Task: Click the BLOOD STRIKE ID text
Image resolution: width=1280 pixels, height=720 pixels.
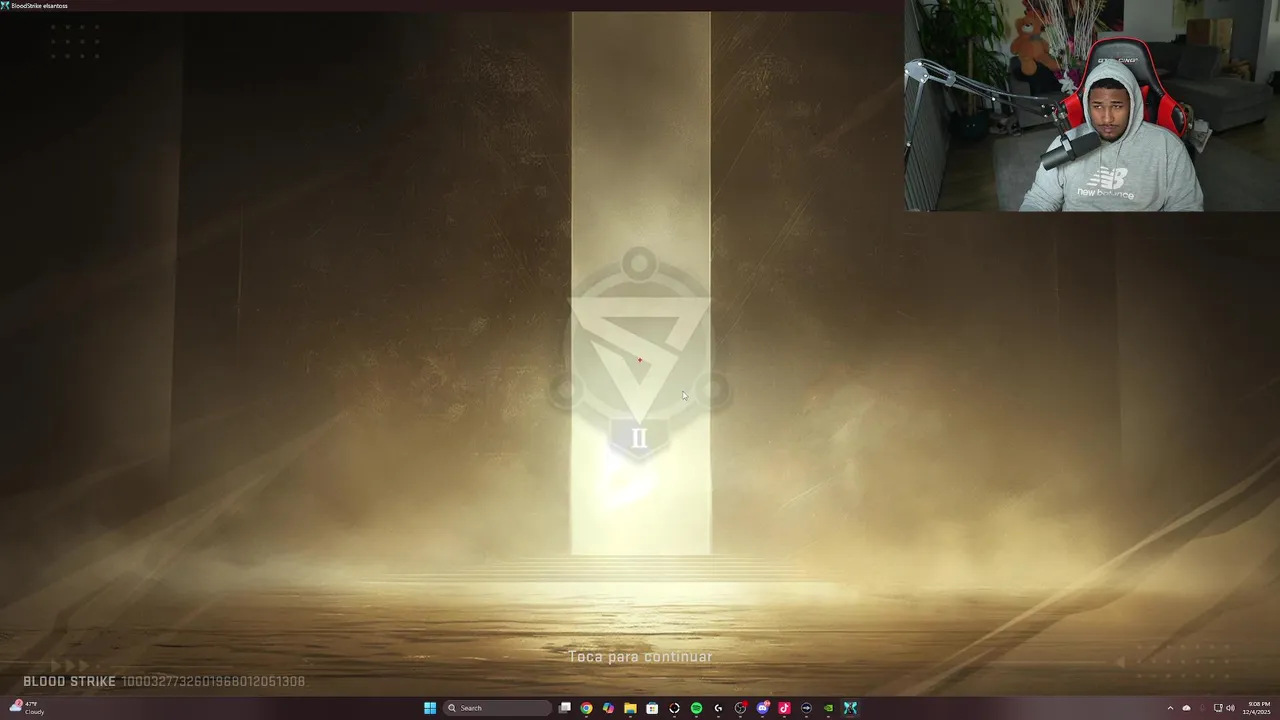Action: coord(164,681)
